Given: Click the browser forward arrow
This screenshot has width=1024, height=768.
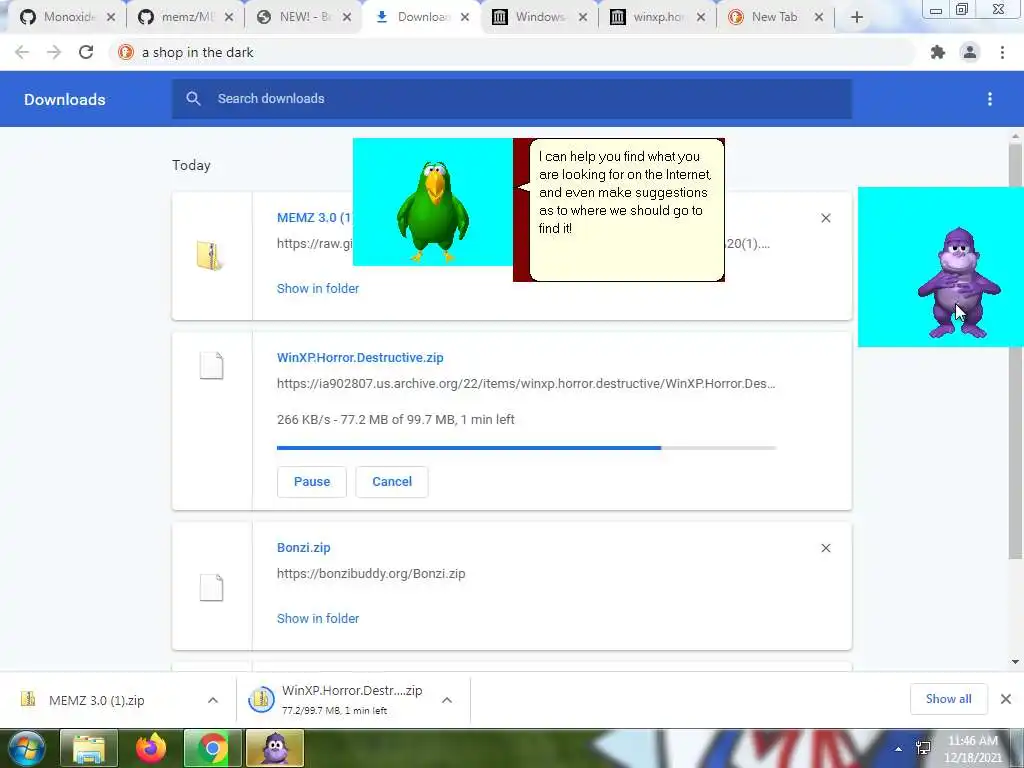Looking at the screenshot, I should [x=54, y=52].
